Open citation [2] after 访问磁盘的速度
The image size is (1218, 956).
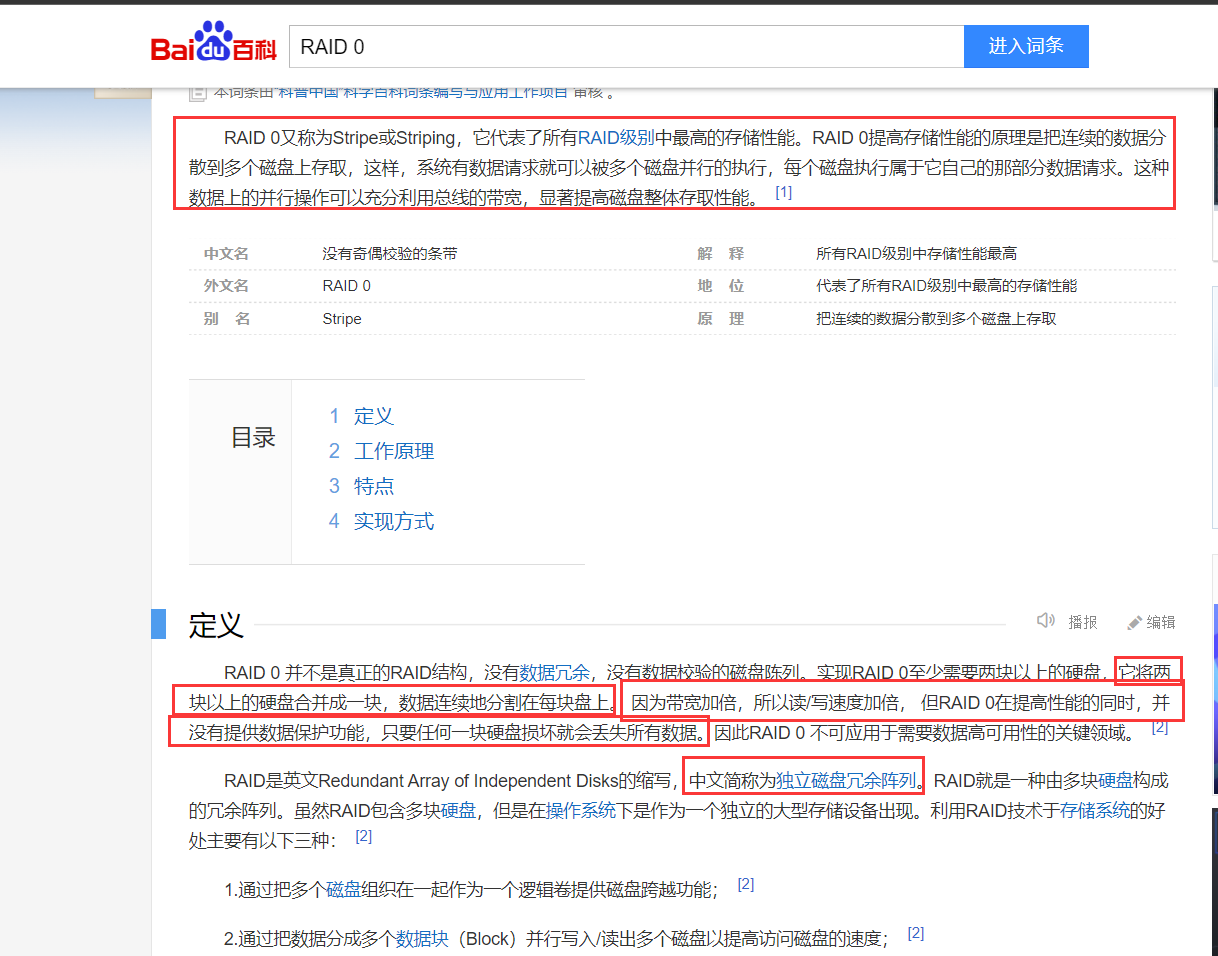click(916, 933)
